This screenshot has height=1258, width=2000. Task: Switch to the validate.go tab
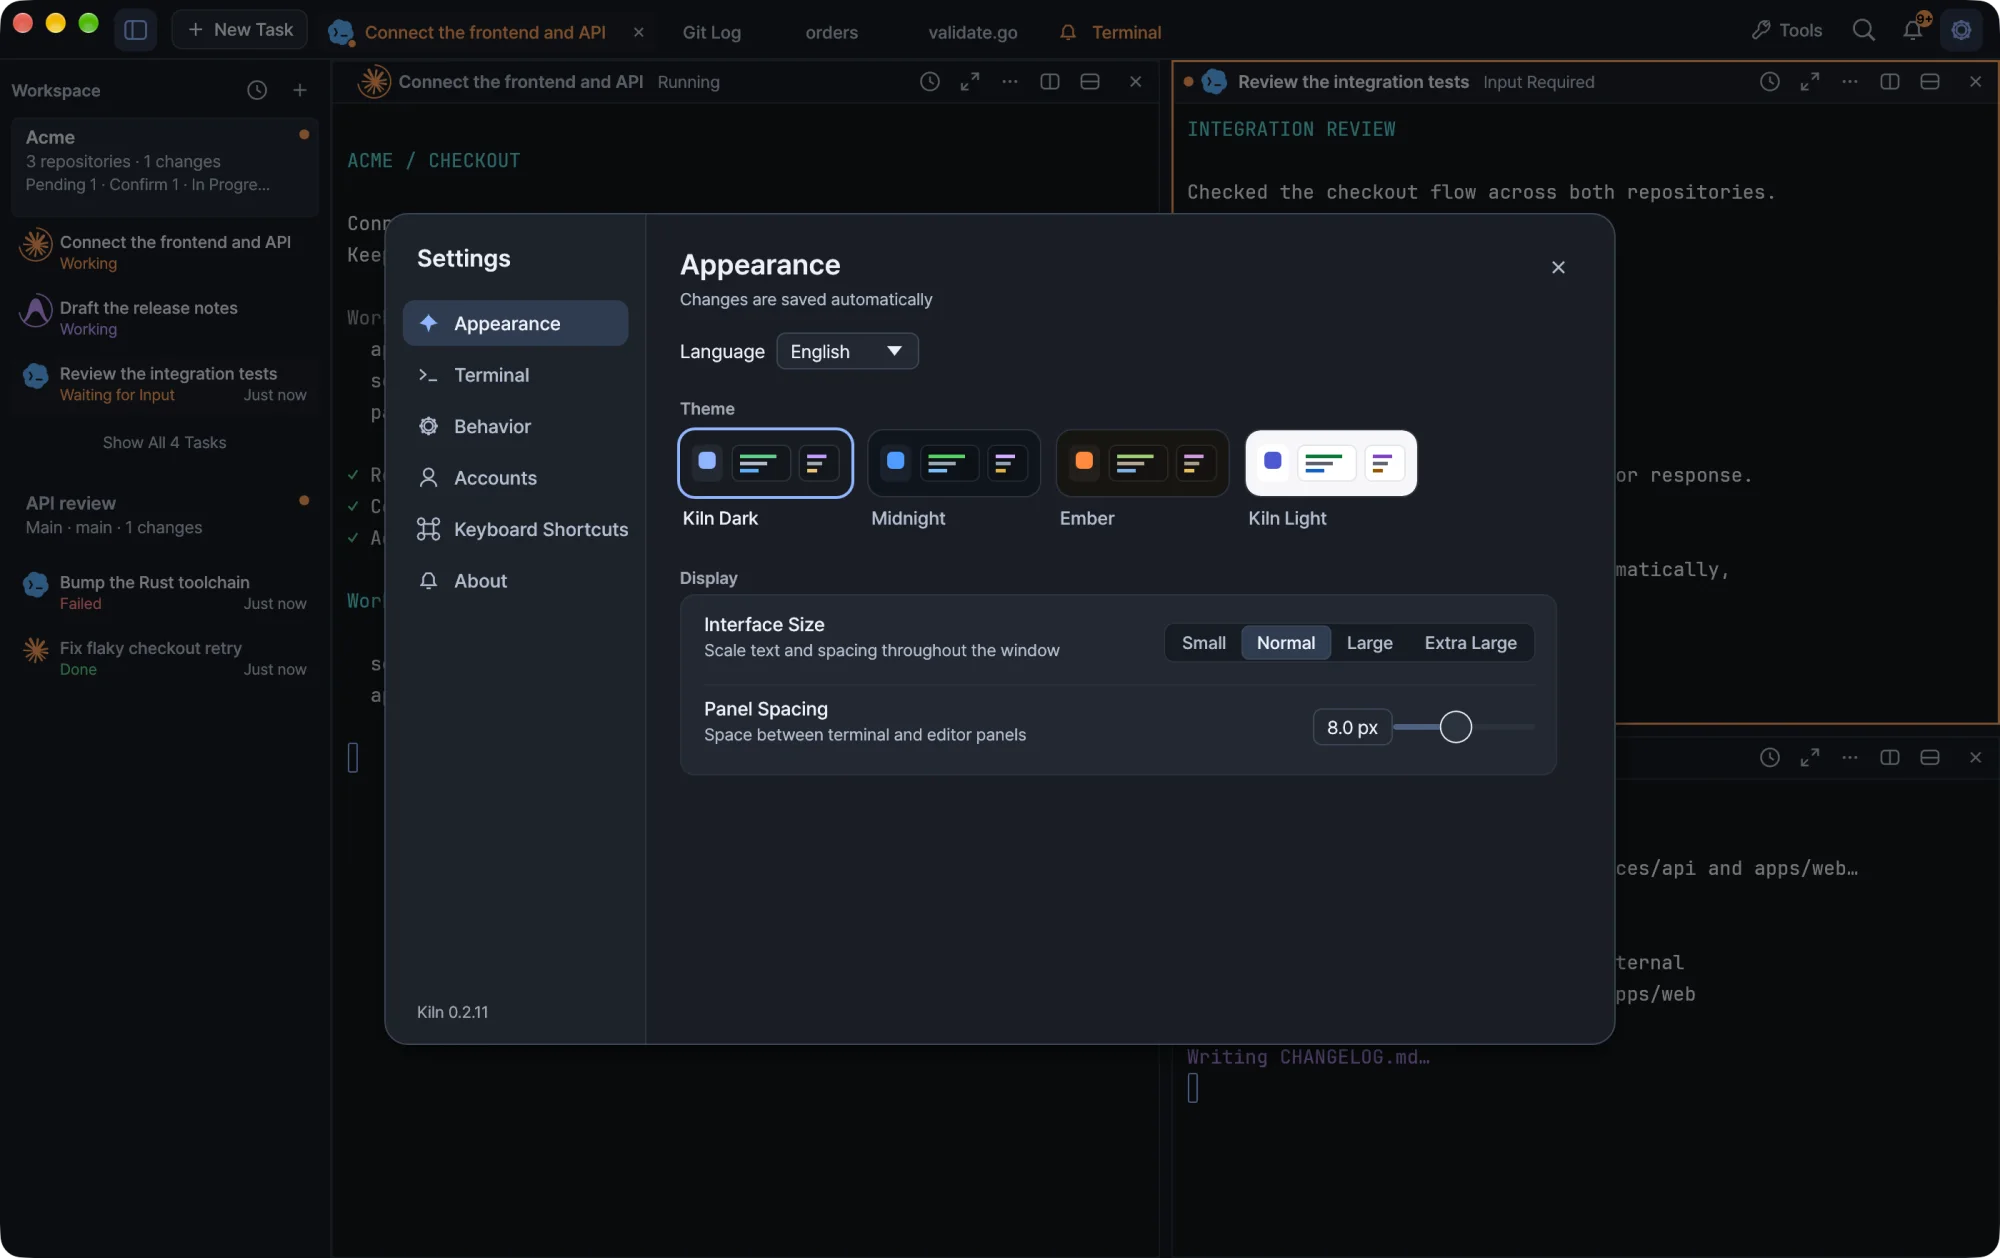click(972, 32)
